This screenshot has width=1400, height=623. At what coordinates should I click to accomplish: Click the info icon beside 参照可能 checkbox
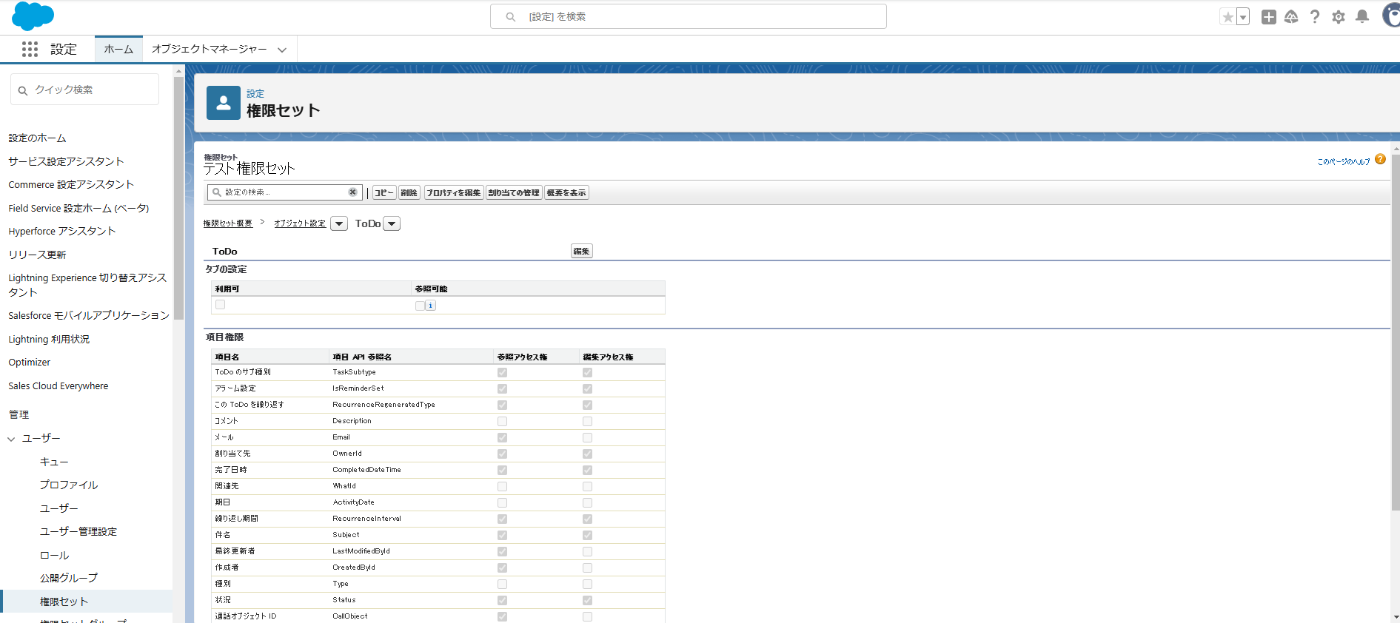pos(430,306)
